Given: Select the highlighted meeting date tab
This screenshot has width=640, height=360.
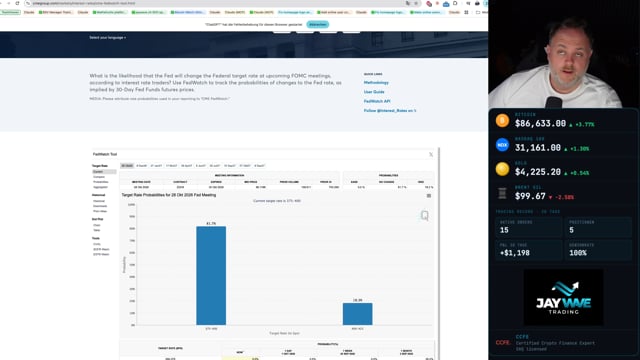Looking at the screenshot, I should [x=127, y=166].
